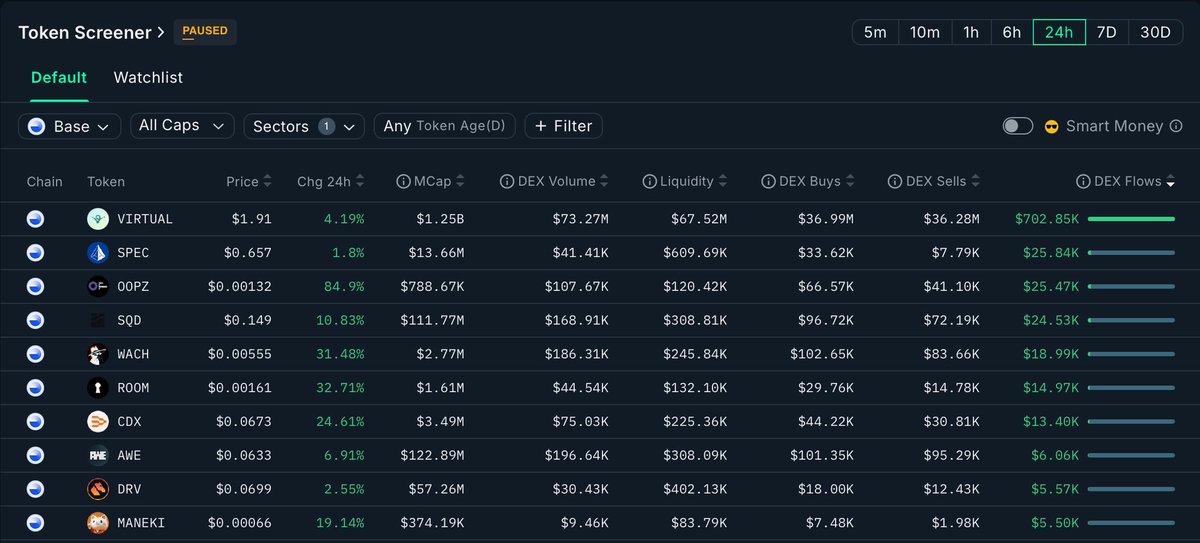Screen dimensions: 1200x543
Task: Sort by Liquidity column arrows
Action: click(723, 182)
